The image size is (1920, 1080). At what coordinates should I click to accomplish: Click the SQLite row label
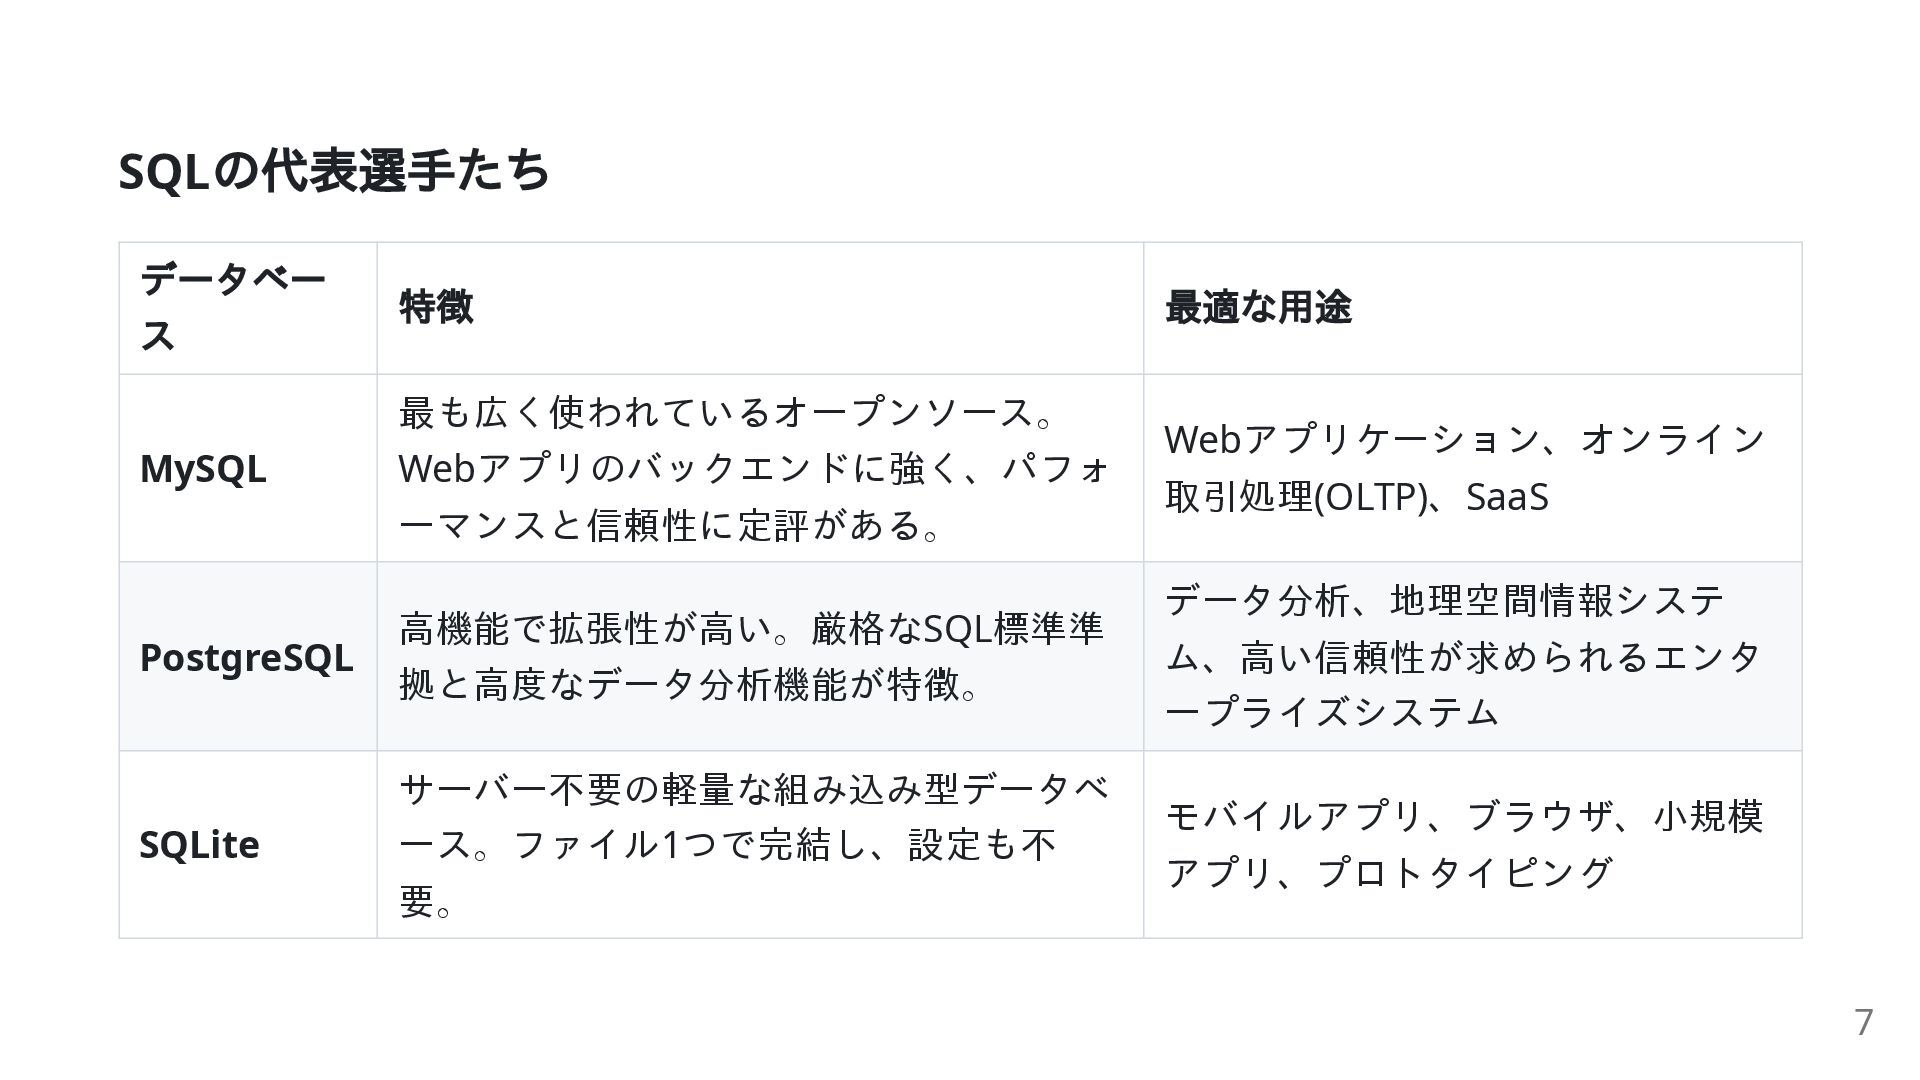tap(199, 845)
